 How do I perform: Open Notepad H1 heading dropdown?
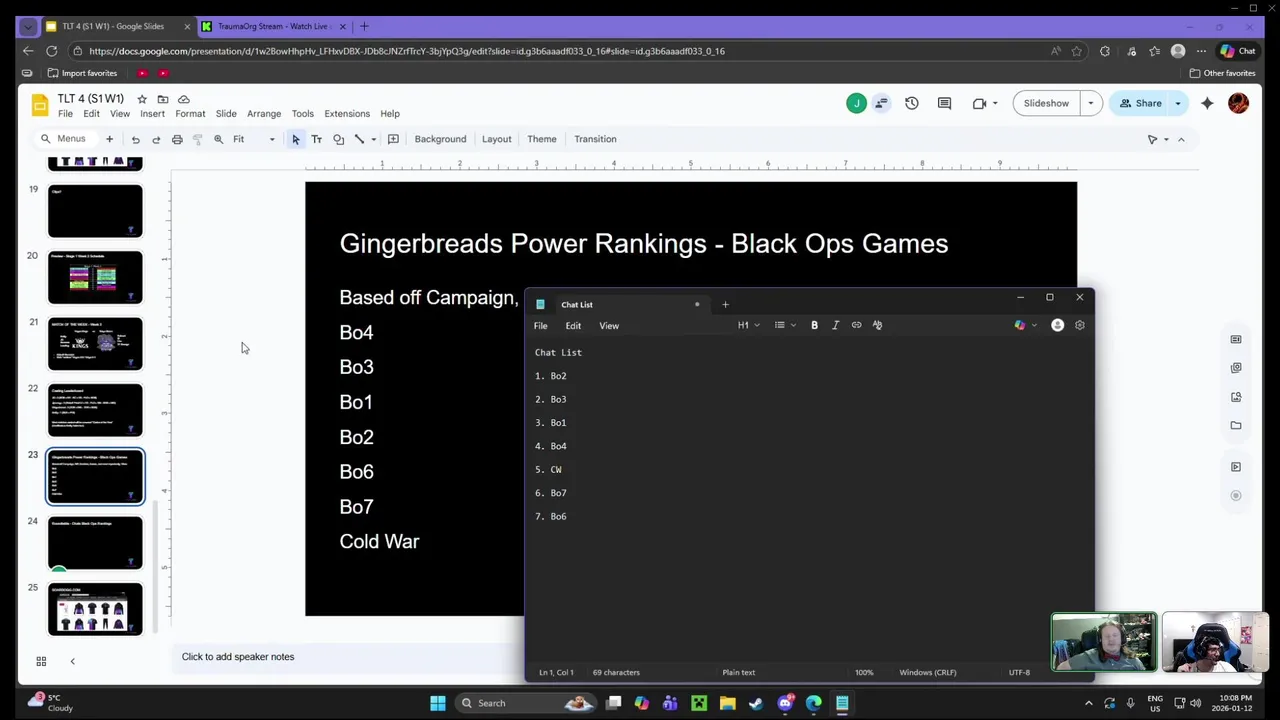(x=749, y=325)
